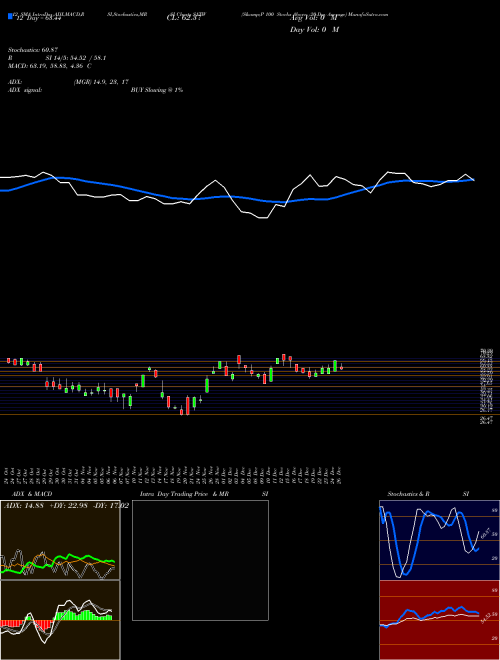Select the '12 Day = 63.44' SMA label
Screen dimensions: 500x660
[x=37, y=19]
